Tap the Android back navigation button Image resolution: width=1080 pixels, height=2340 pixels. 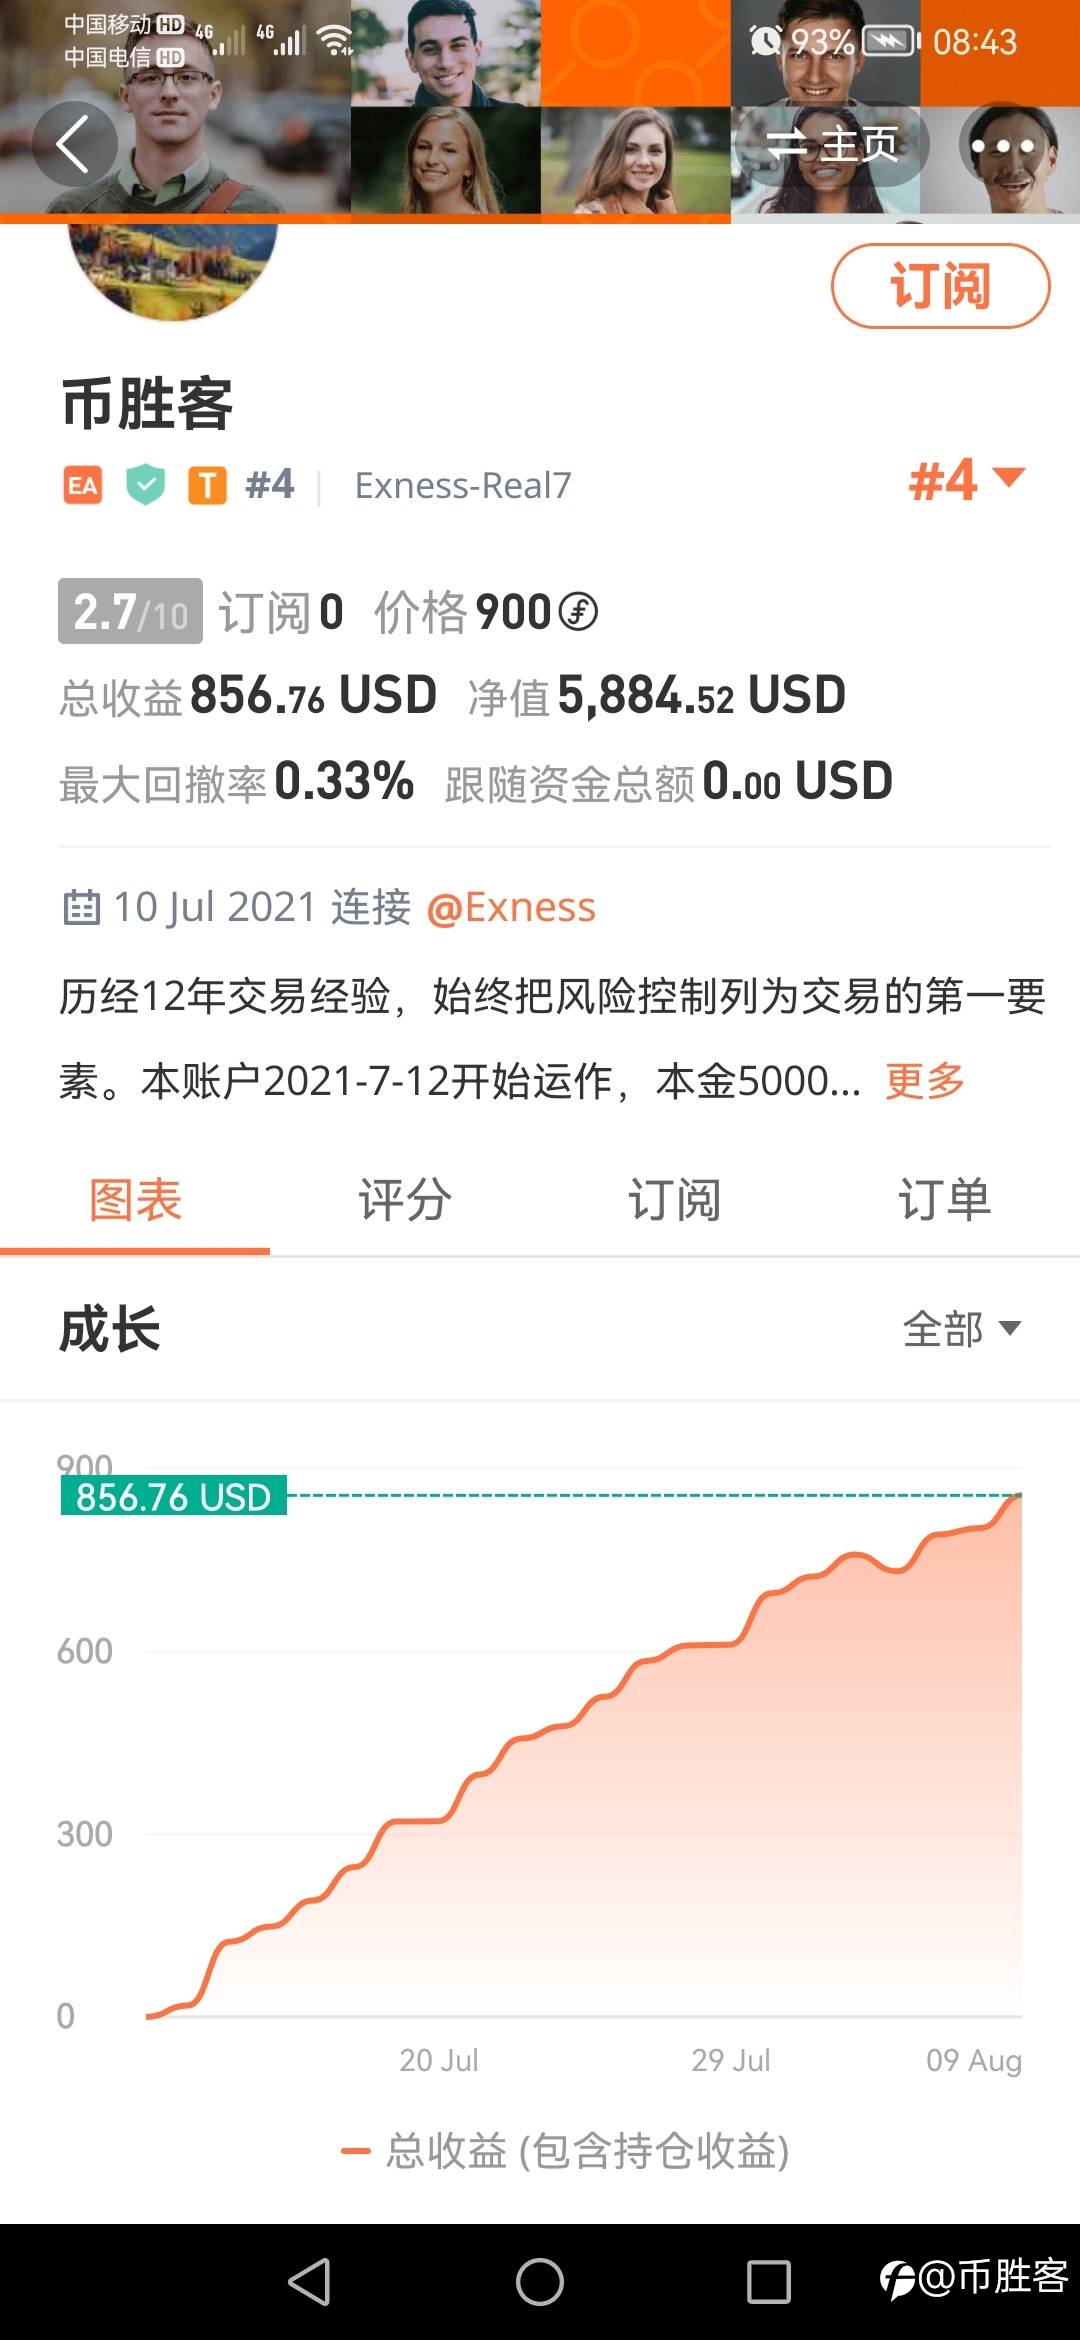click(309, 2282)
